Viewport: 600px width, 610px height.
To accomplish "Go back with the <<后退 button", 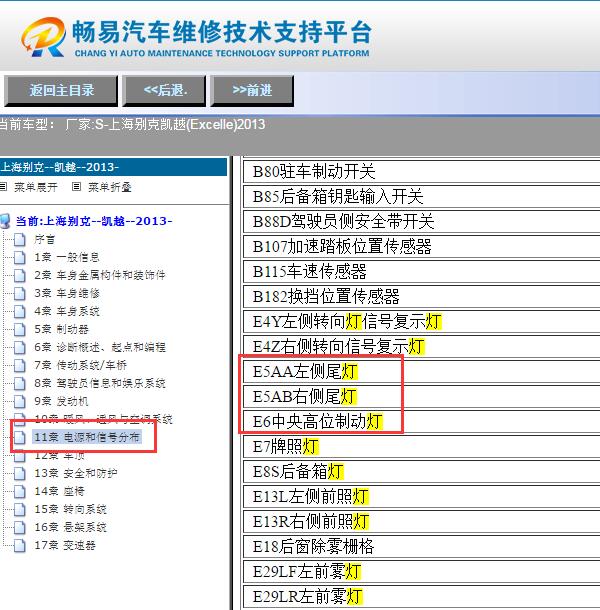I will [164, 91].
